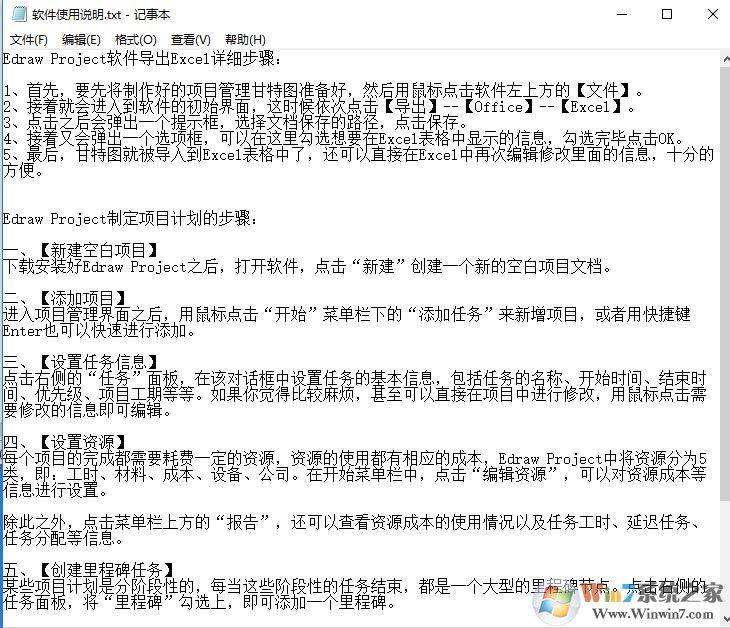730x628 pixels.
Task: Click line beginning '某些项目计划是分阶段性的'
Action: pos(355,587)
